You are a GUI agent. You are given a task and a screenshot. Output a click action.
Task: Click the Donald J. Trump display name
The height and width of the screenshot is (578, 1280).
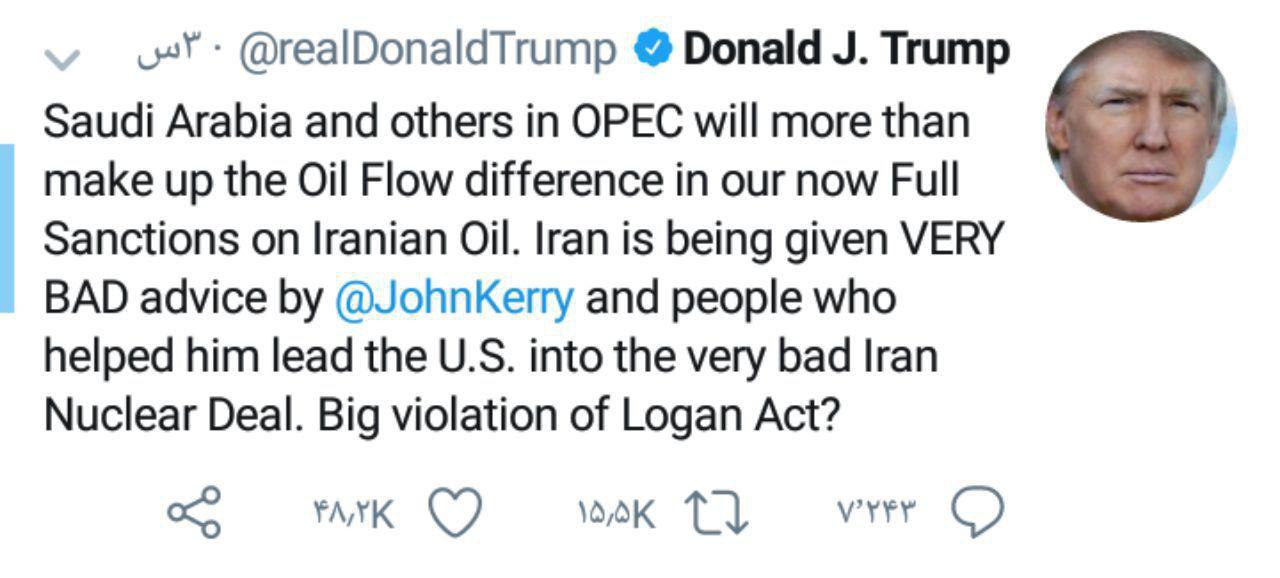[x=846, y=51]
